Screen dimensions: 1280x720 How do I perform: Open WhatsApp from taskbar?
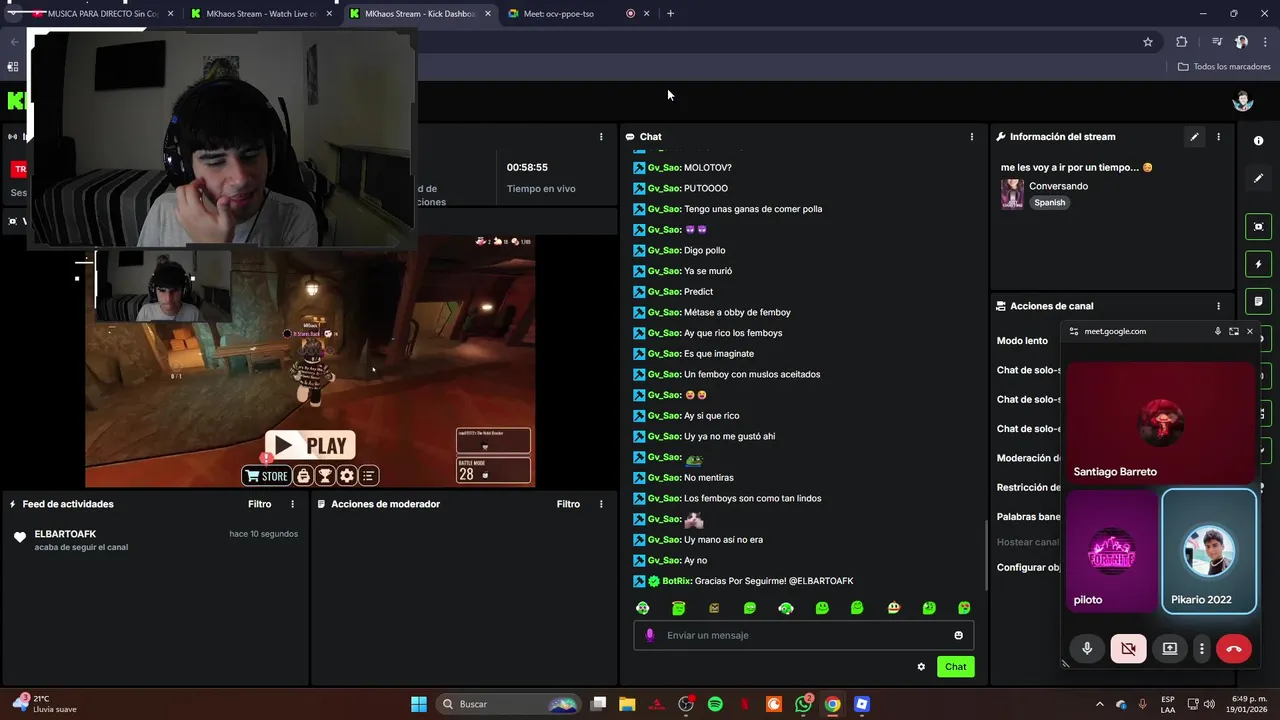click(x=804, y=704)
